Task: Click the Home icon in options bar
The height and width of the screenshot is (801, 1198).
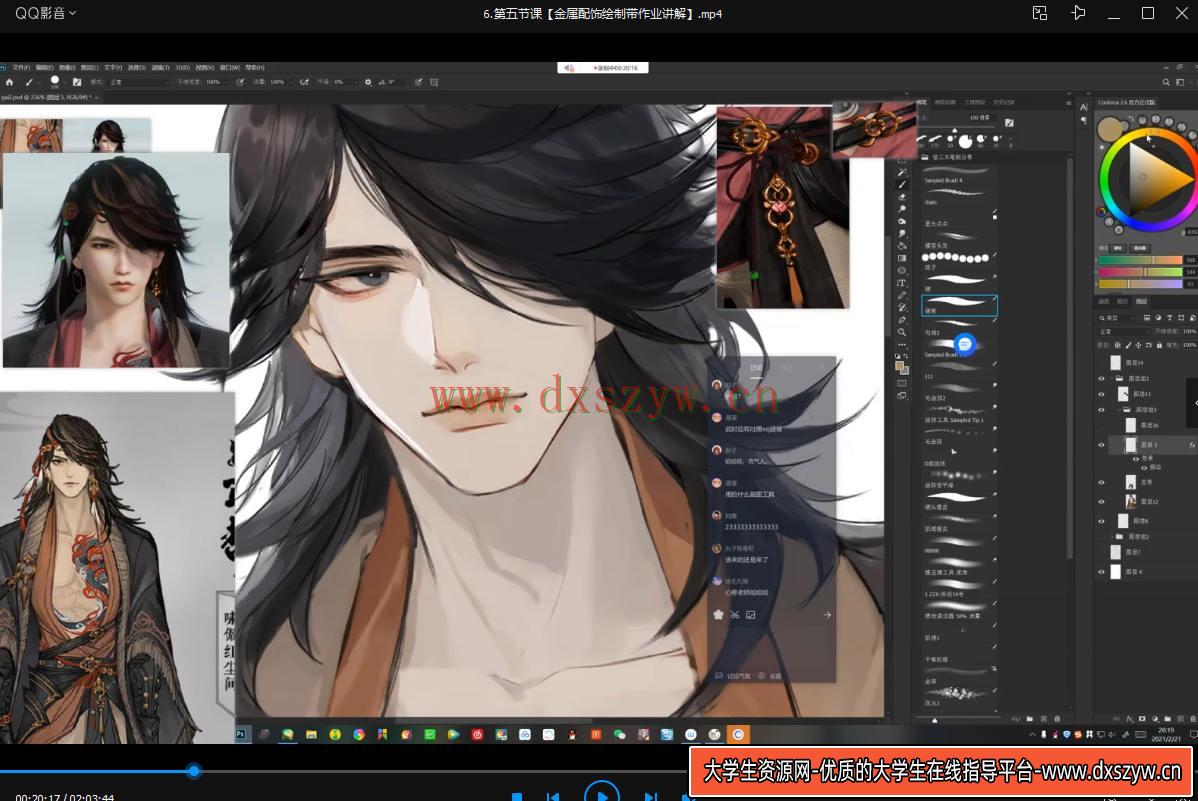Action: tap(9, 82)
